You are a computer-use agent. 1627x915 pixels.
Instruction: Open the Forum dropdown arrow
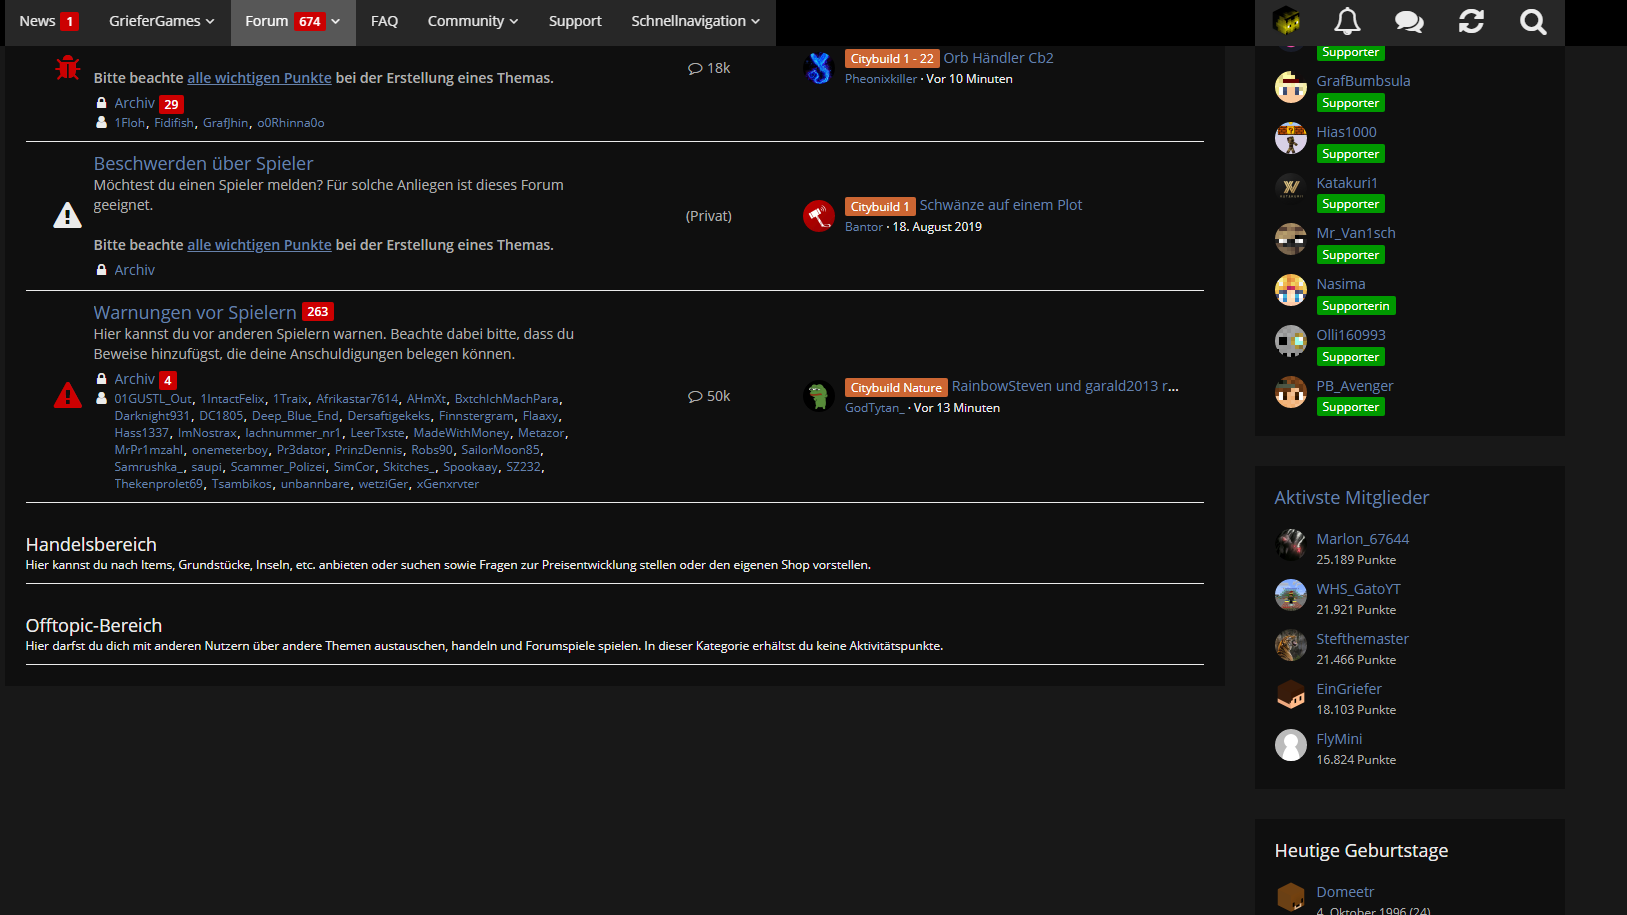coord(336,21)
